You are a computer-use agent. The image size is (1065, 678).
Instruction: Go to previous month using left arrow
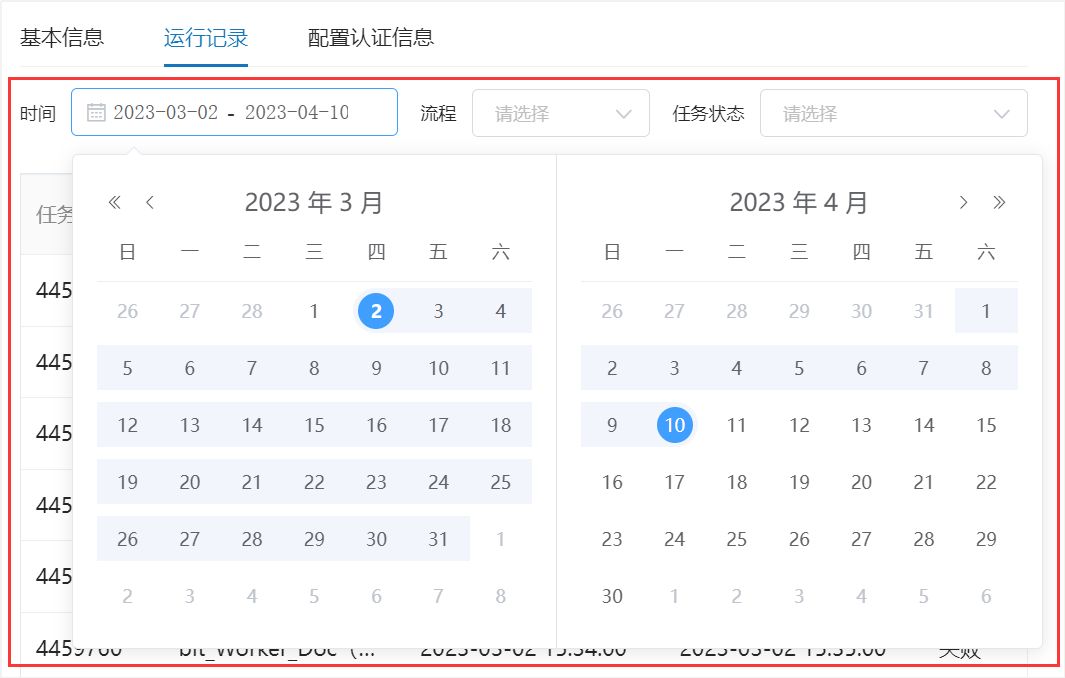click(x=150, y=202)
